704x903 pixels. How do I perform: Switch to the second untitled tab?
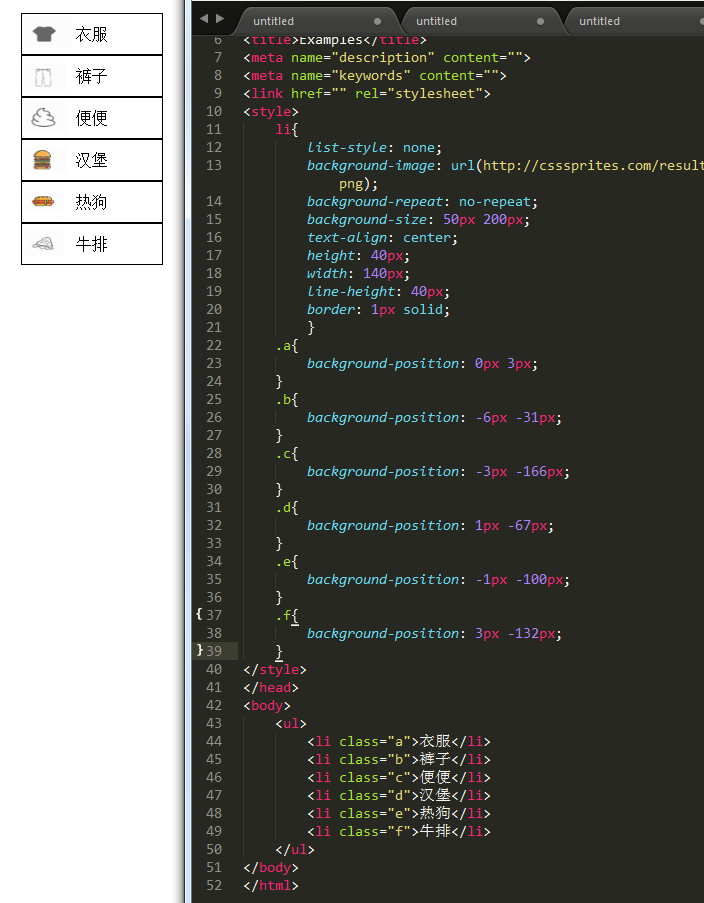pos(482,21)
